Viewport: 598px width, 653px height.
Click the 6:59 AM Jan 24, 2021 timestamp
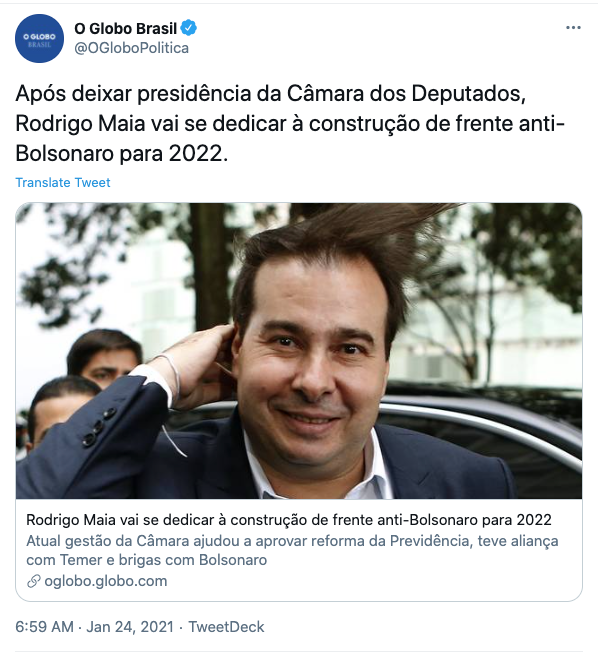click(x=94, y=627)
